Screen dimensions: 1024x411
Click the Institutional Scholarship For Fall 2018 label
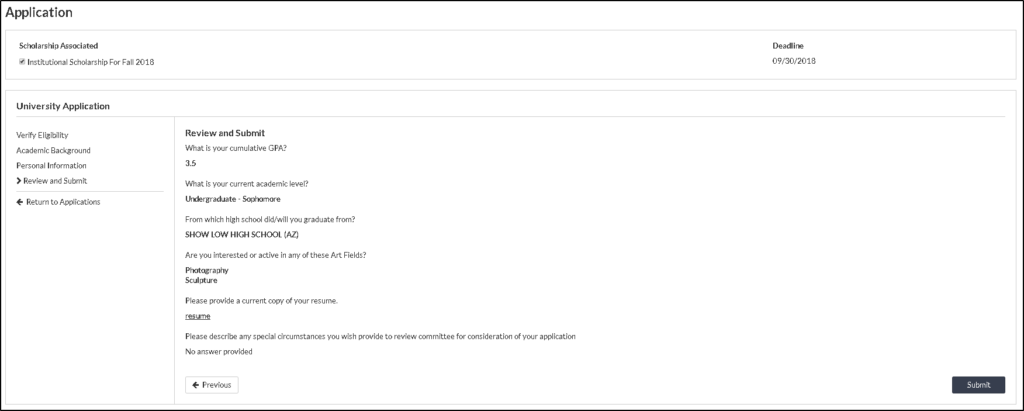click(x=91, y=62)
